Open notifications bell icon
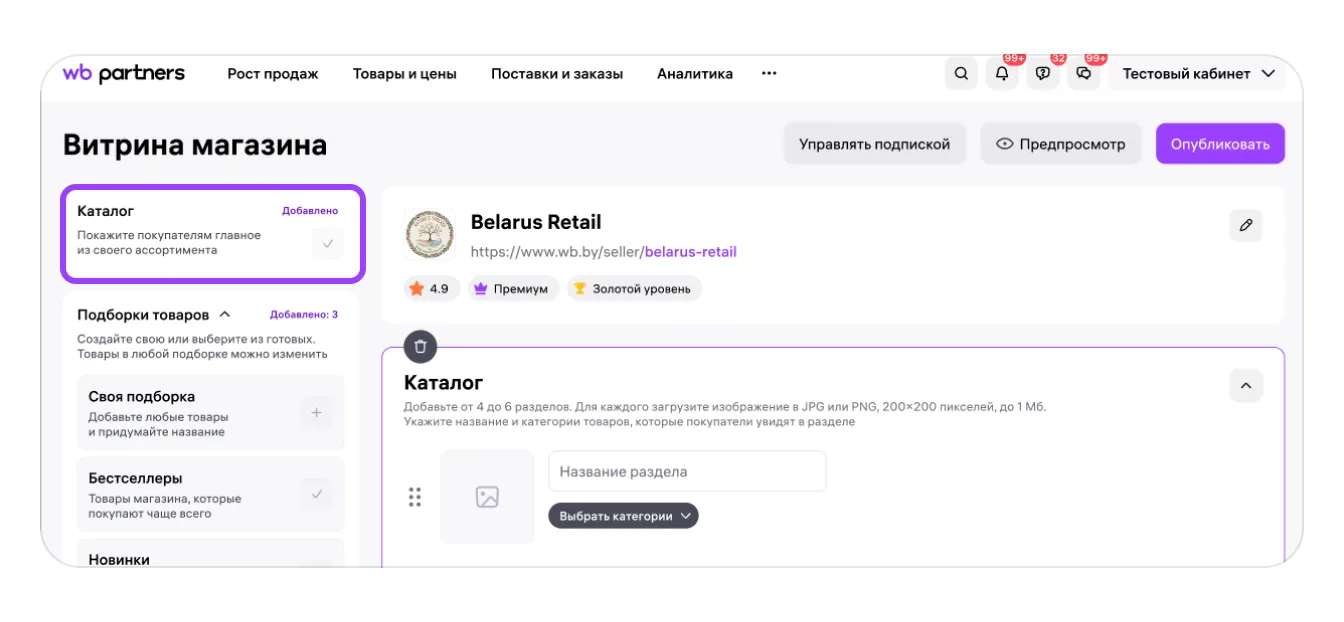Screen dimensions: 1344x622 pyautogui.click(x=1002, y=74)
